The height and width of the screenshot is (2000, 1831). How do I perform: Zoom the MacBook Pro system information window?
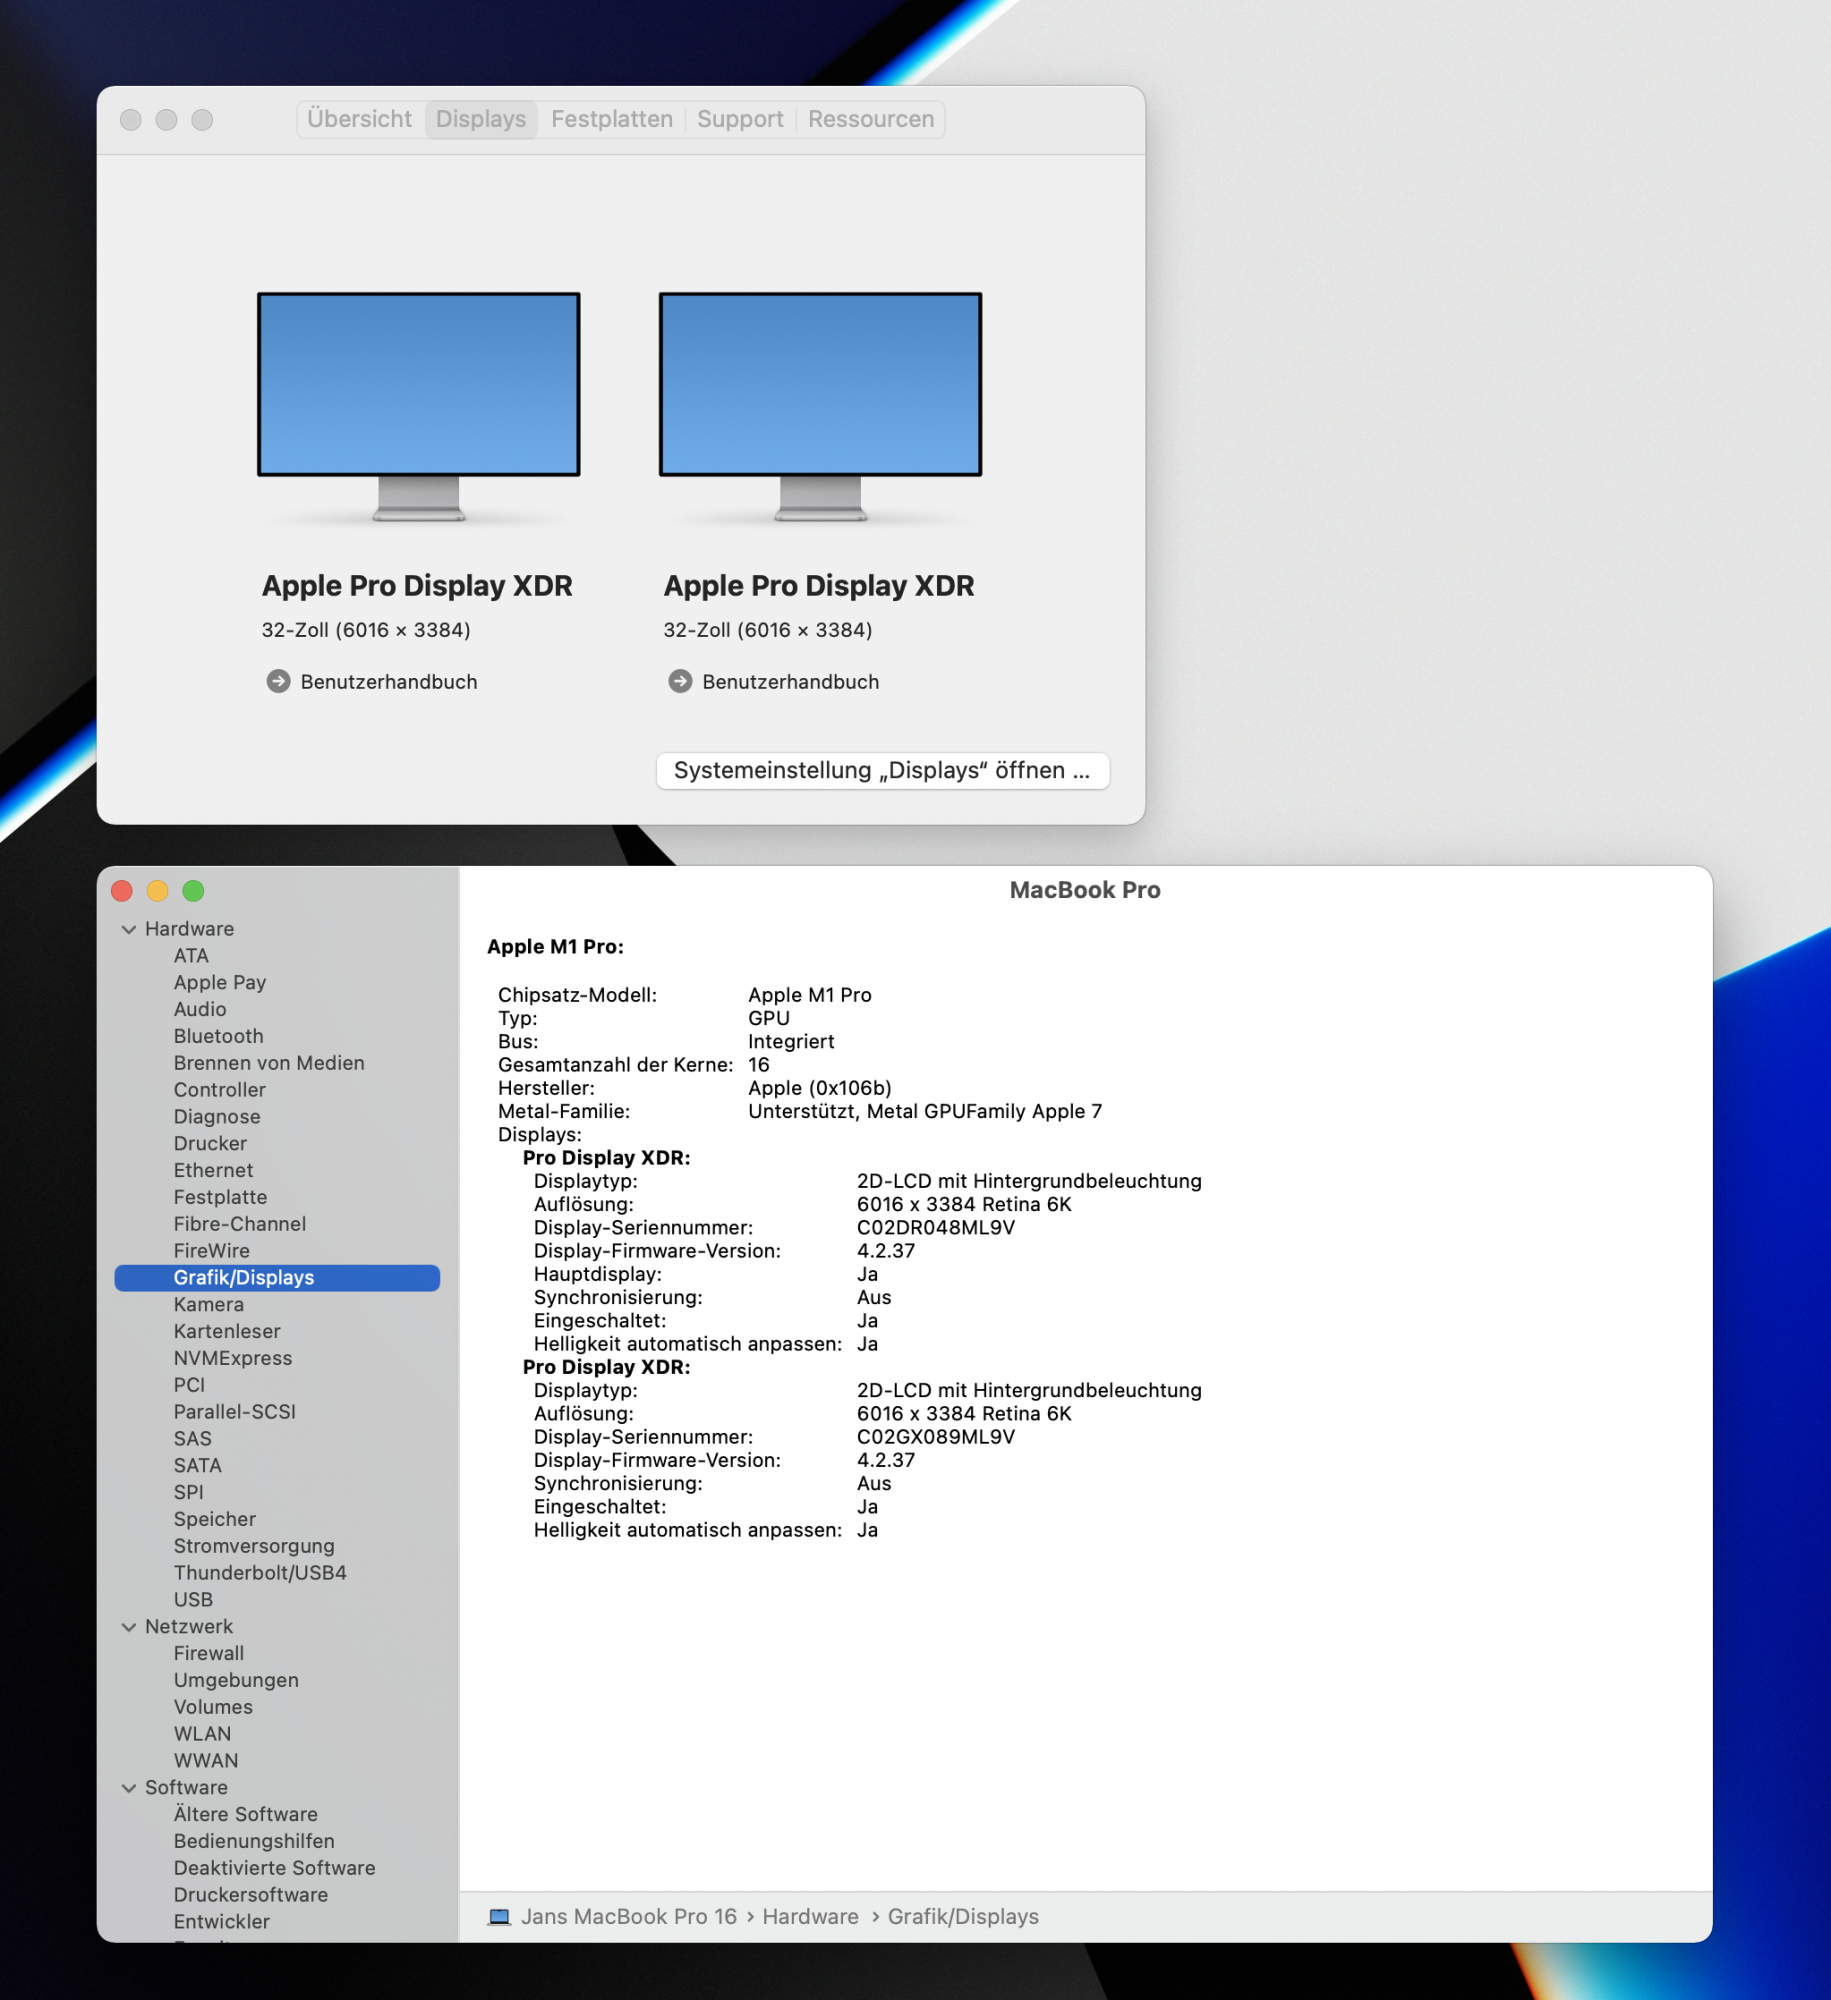point(194,891)
